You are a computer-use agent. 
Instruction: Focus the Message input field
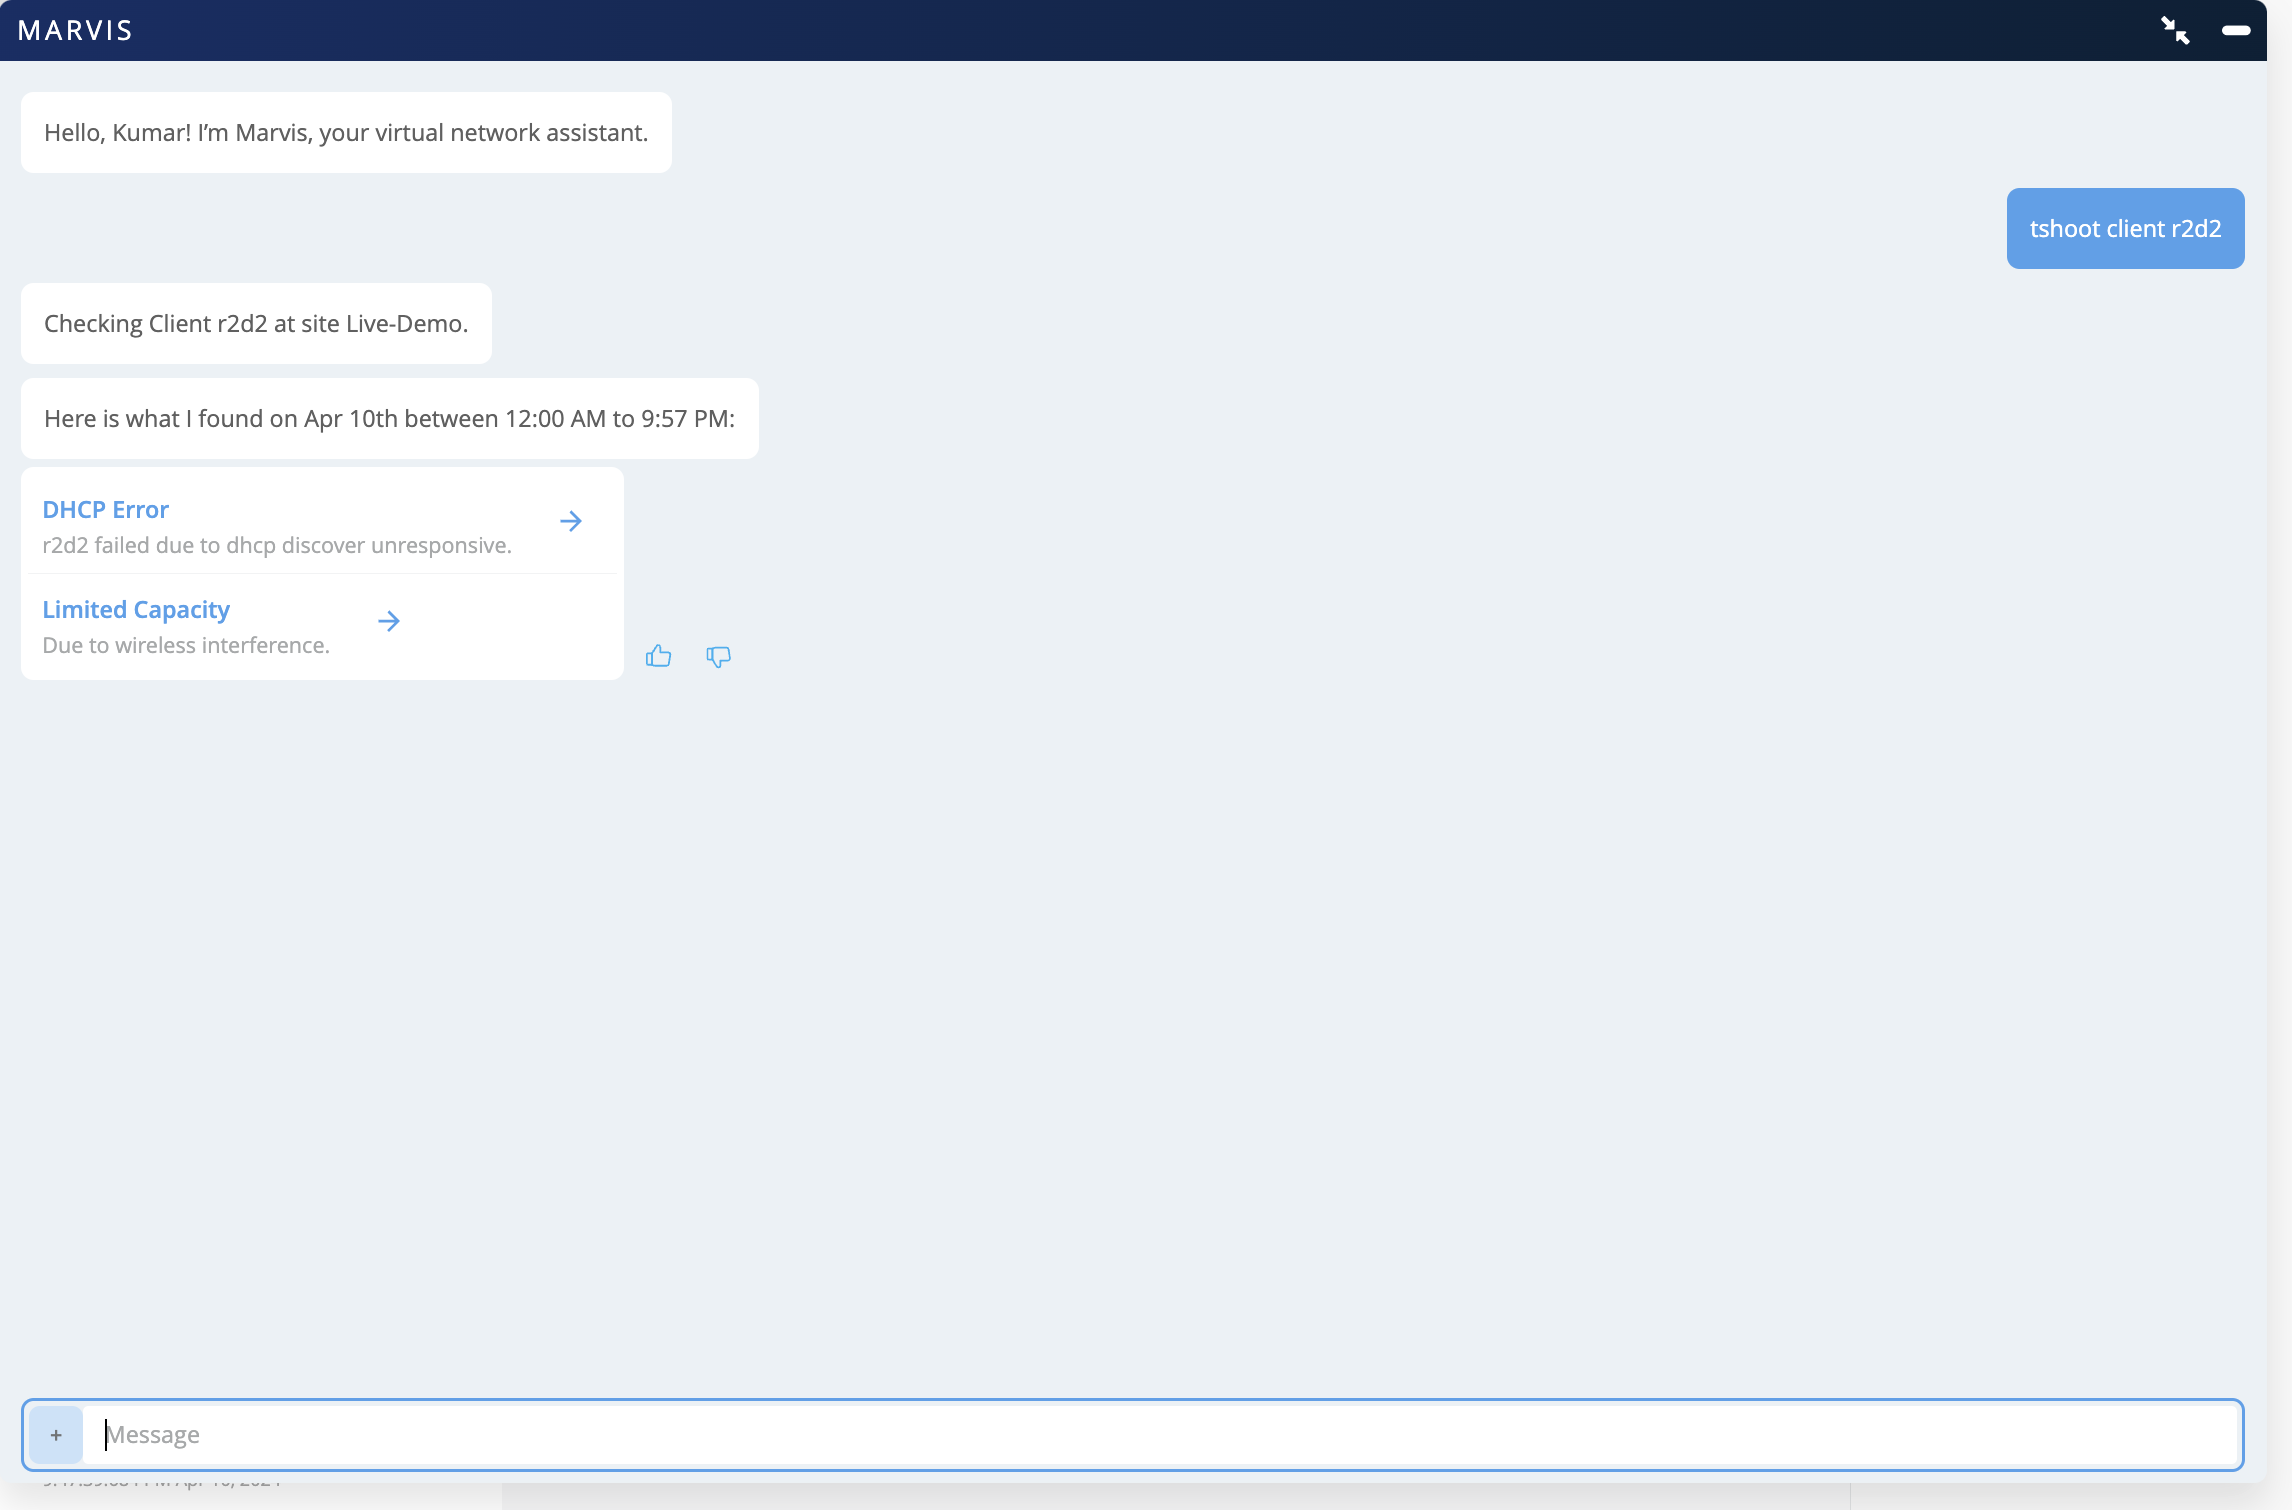[x=1160, y=1435]
